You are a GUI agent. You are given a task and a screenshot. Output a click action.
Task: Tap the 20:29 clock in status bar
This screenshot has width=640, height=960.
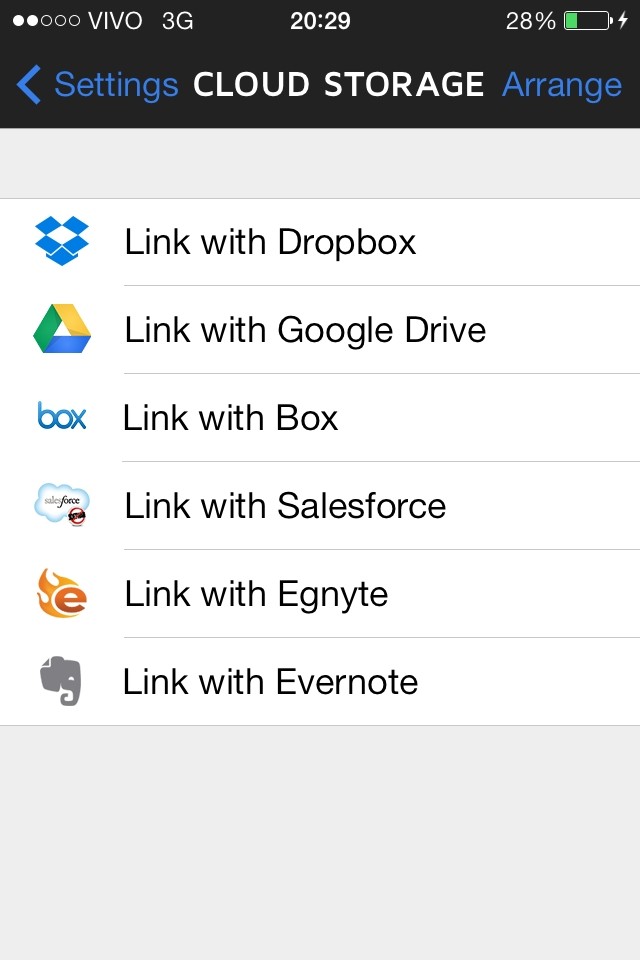click(320, 21)
